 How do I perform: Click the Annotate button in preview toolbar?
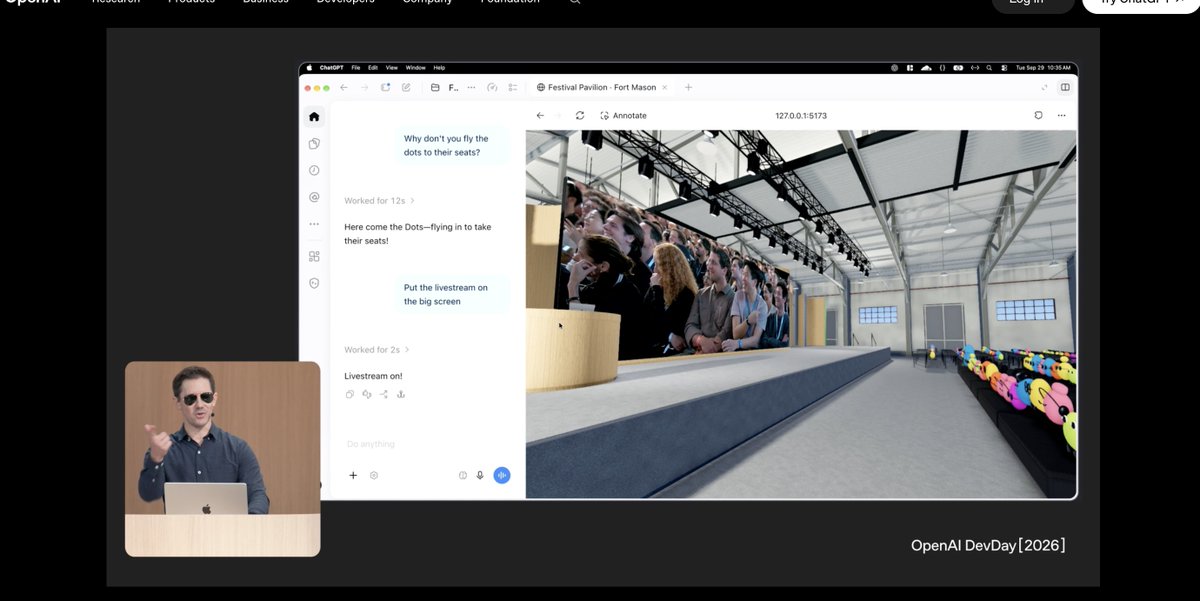(x=623, y=116)
